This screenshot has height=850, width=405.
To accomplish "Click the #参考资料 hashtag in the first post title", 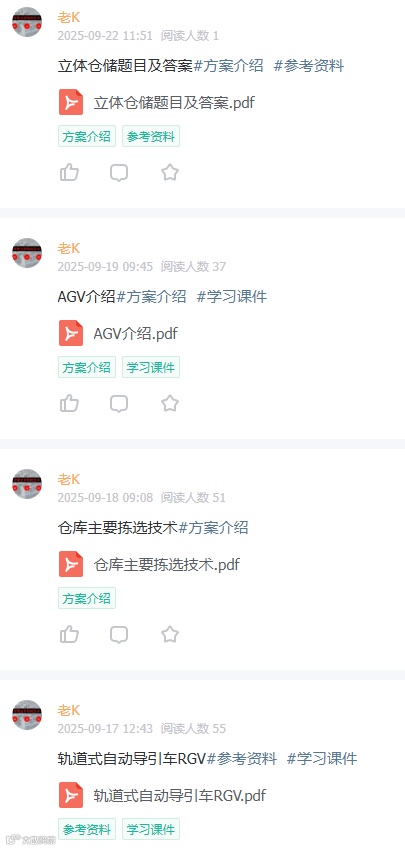I will coord(309,66).
